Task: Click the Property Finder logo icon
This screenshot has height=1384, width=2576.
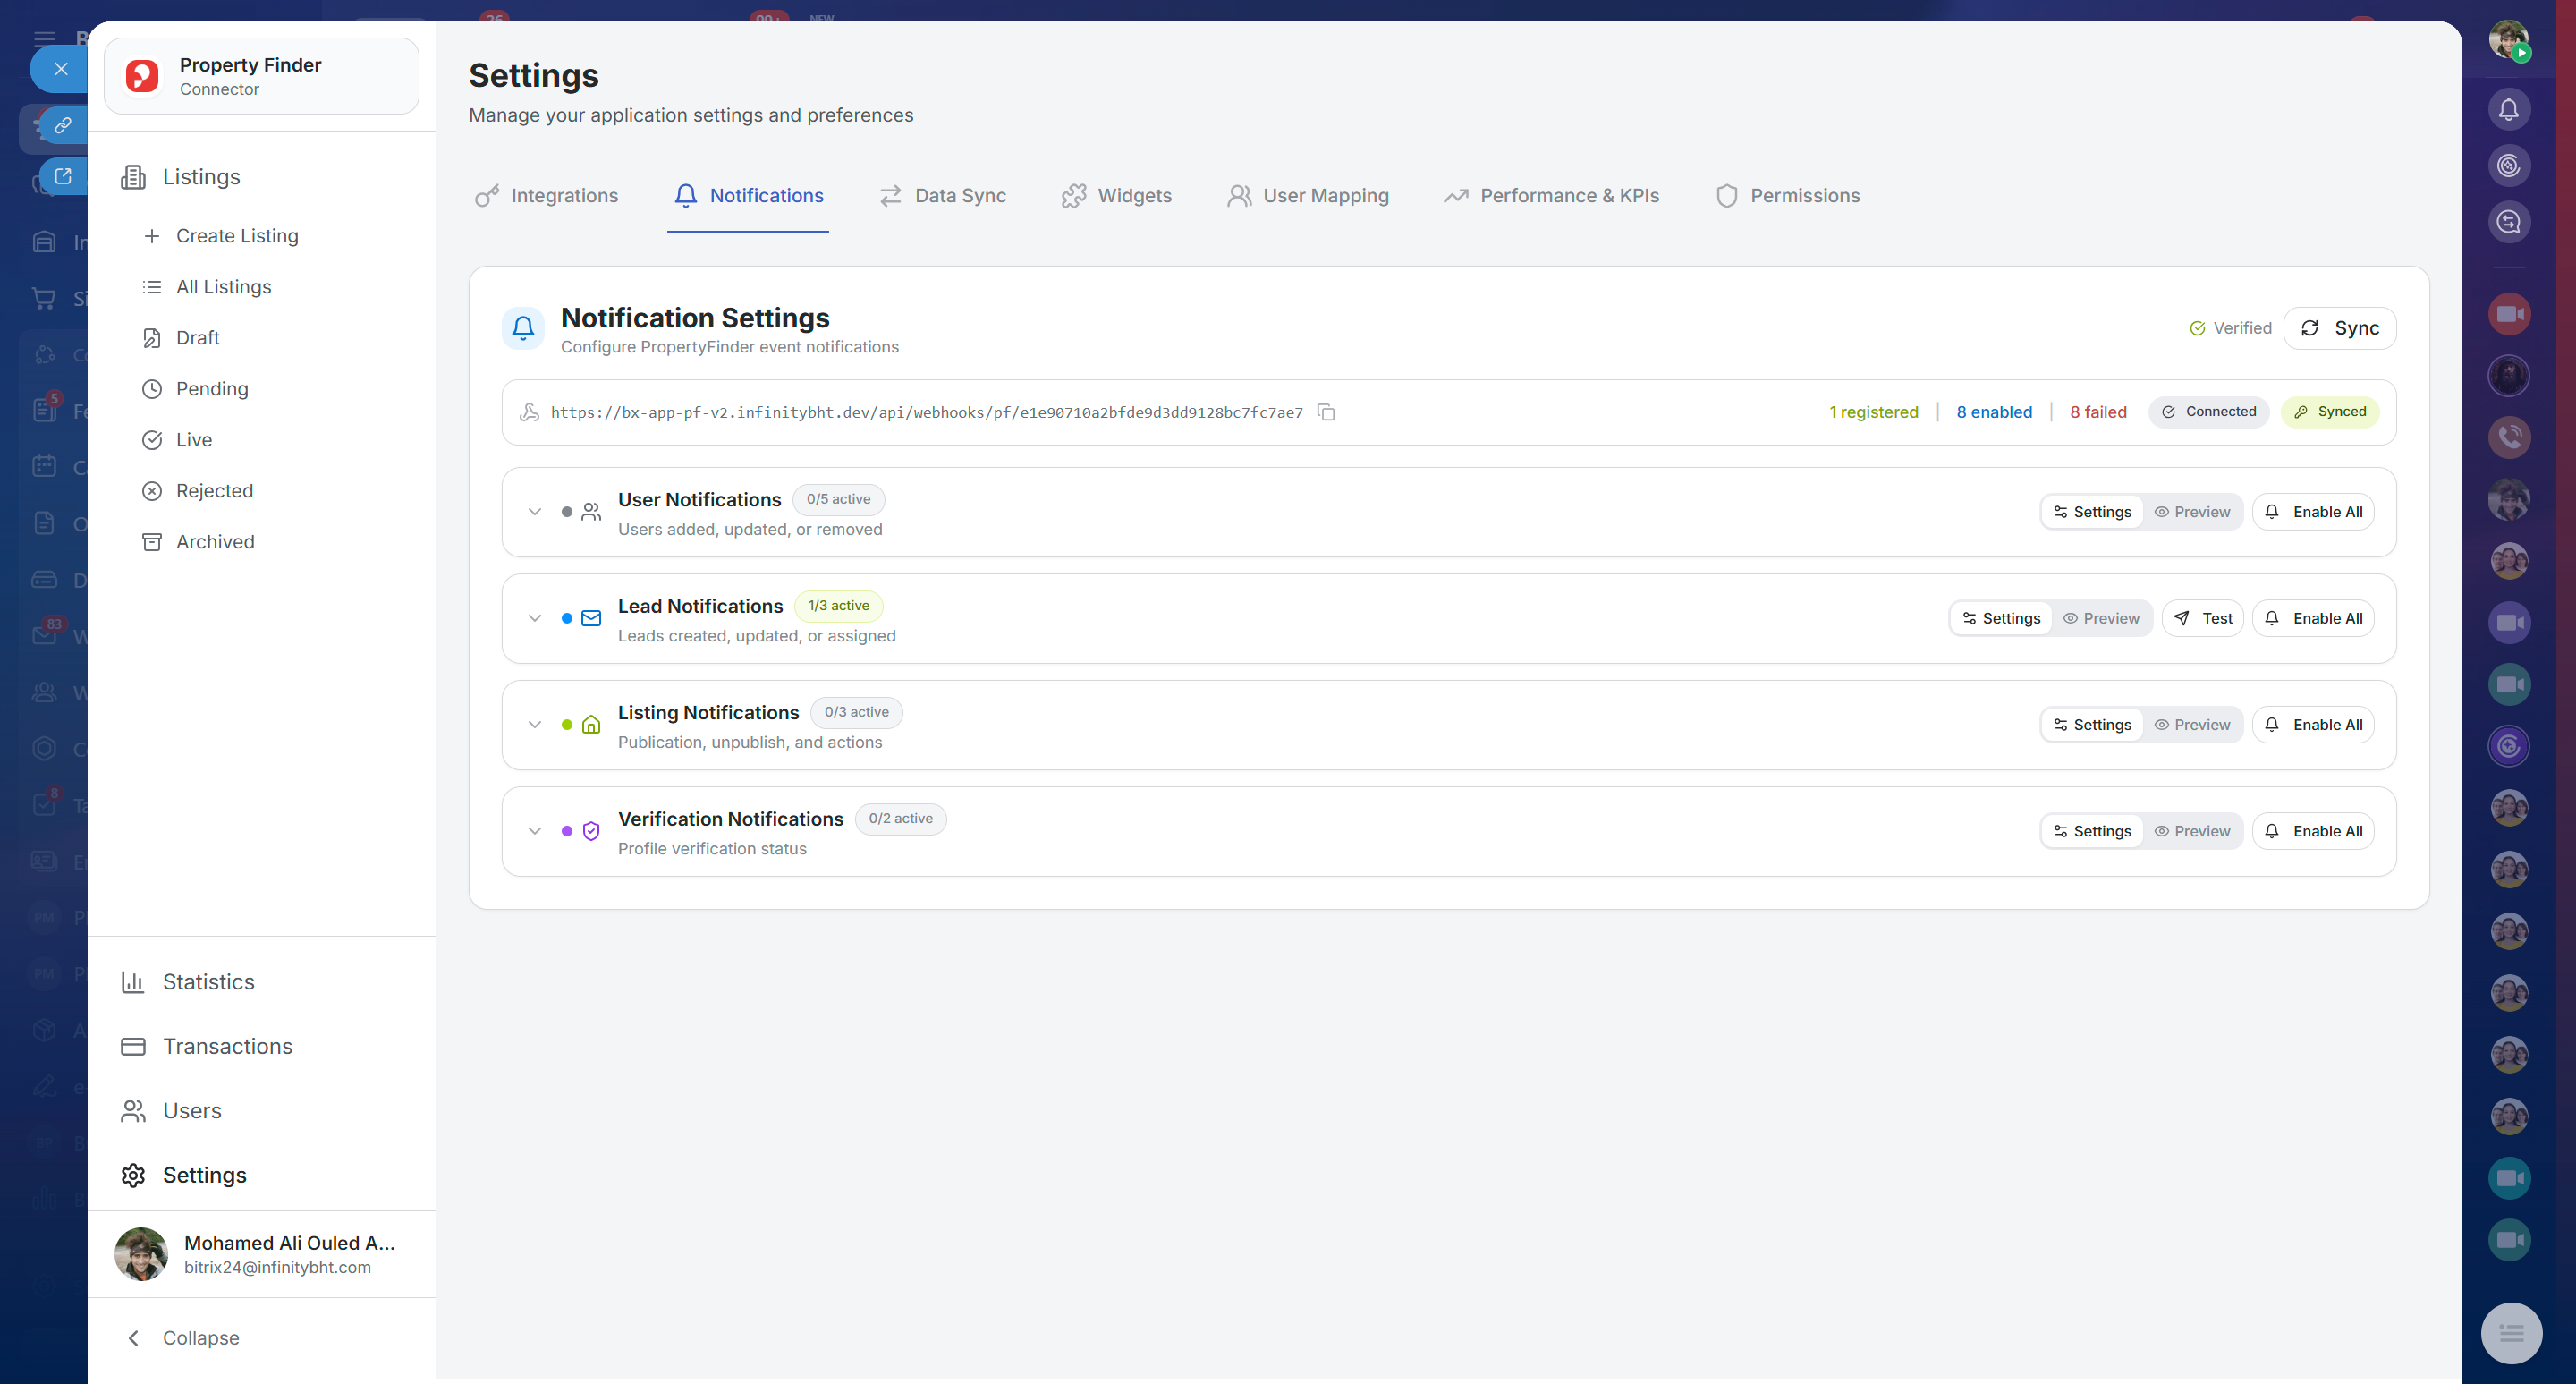Action: pos(142,76)
